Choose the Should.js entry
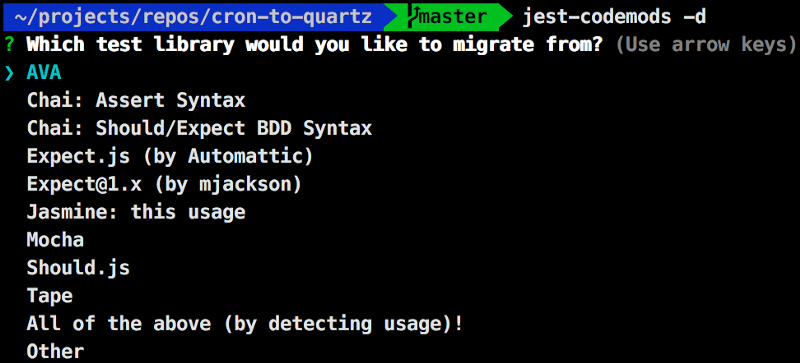The height and width of the screenshot is (363, 800). pos(78,268)
